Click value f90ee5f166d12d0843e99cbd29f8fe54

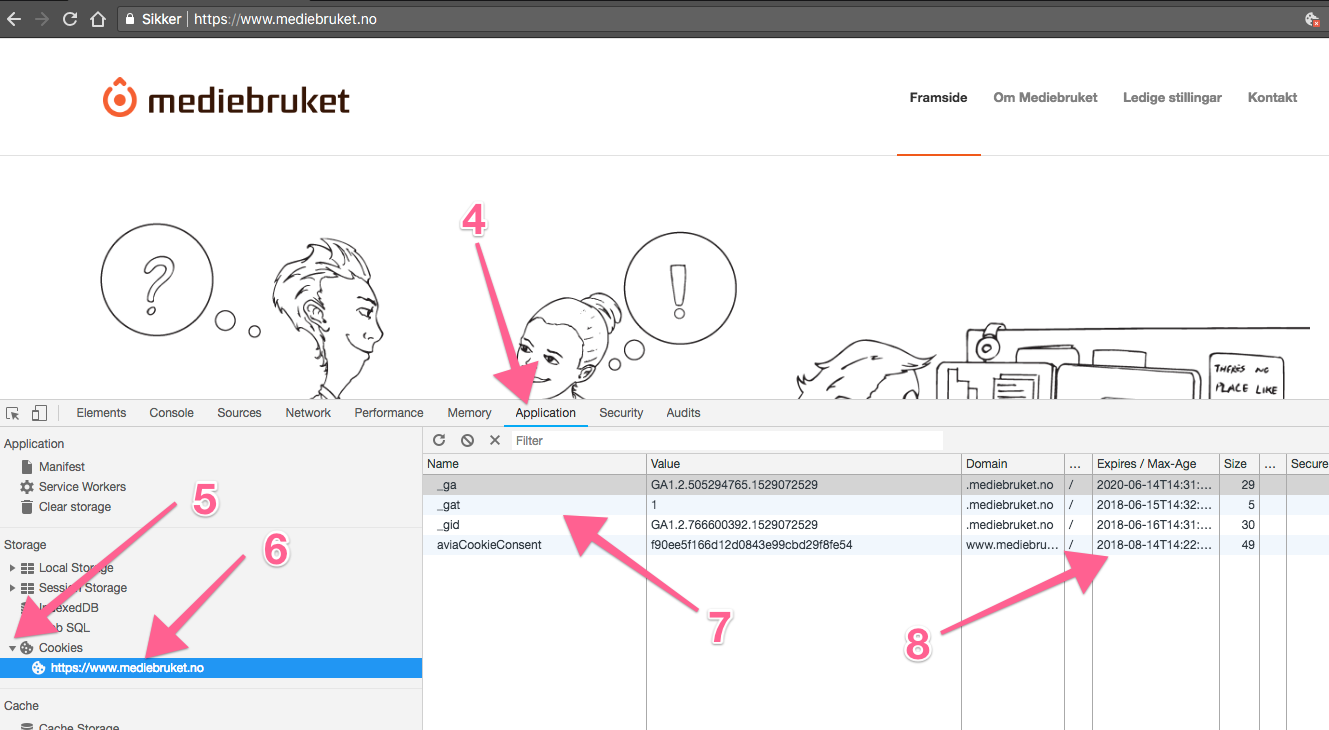[x=751, y=545]
